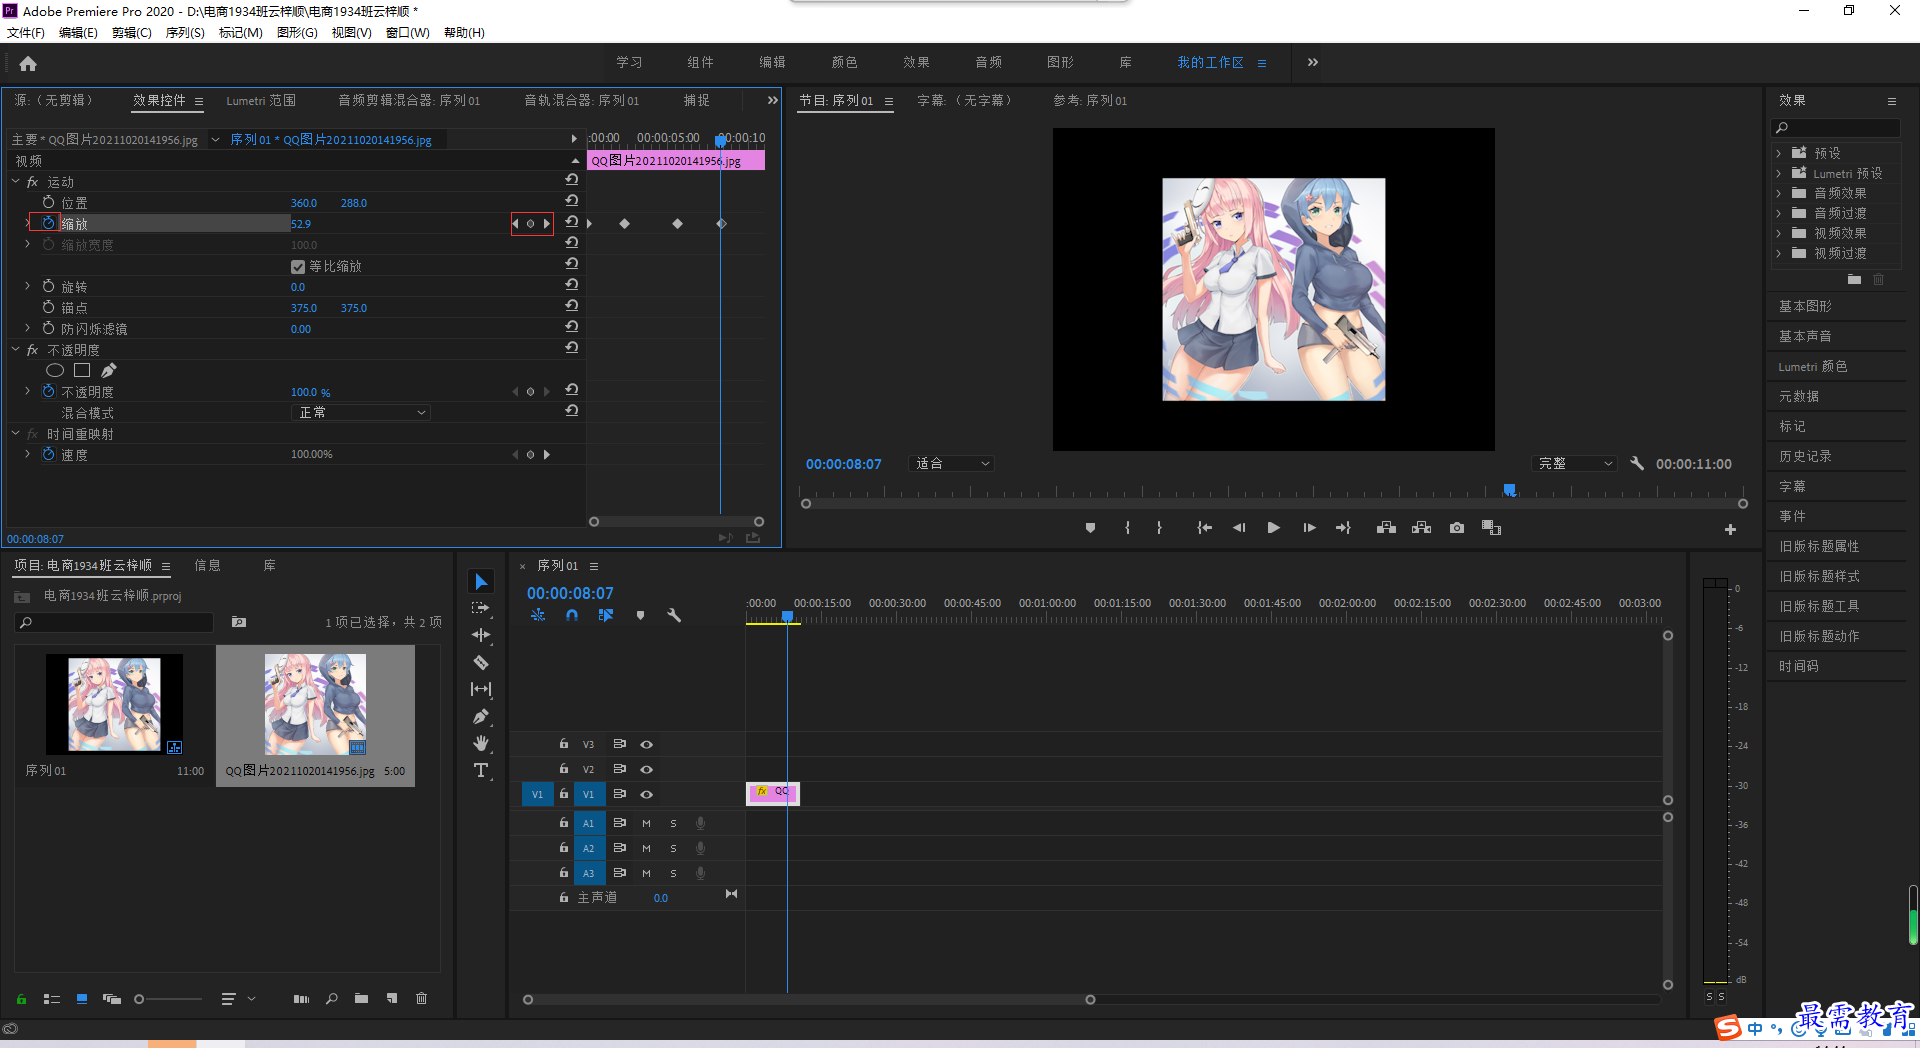The width and height of the screenshot is (1920, 1048).
Task: Open the Essential Sound panel
Action: (x=1805, y=336)
